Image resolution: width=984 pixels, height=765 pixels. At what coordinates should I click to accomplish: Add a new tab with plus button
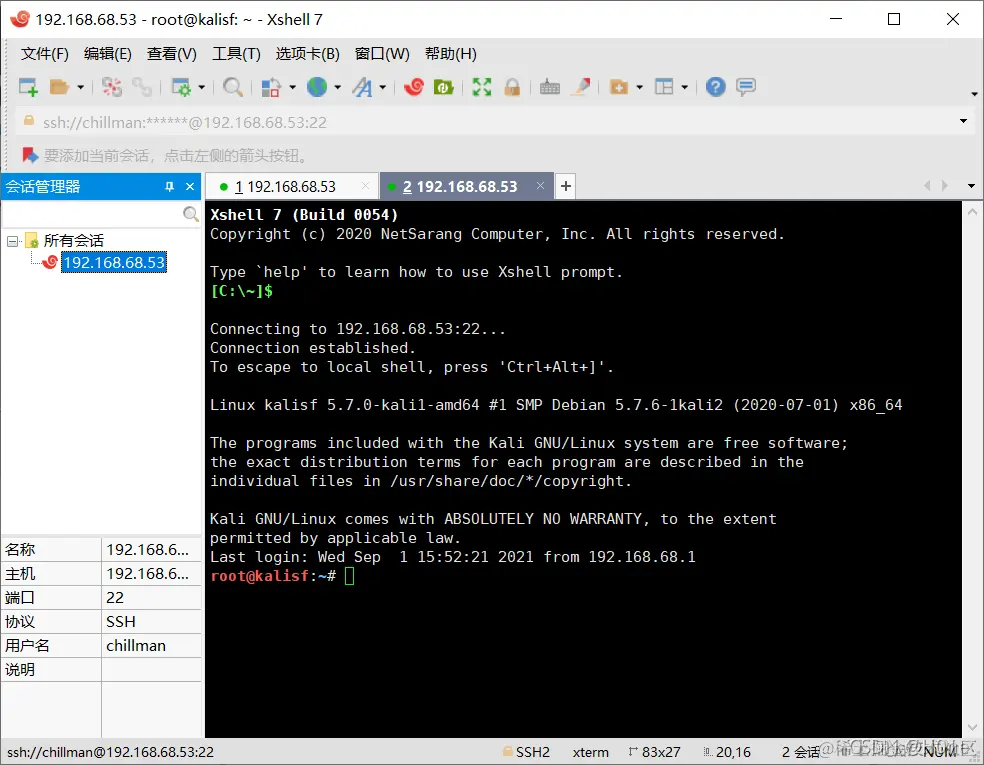[x=565, y=186]
